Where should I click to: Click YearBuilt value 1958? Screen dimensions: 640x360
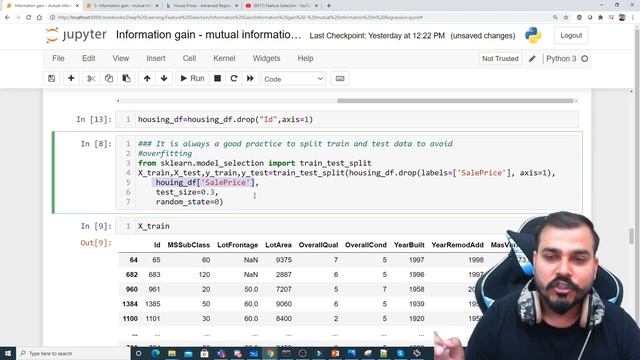tap(416, 289)
